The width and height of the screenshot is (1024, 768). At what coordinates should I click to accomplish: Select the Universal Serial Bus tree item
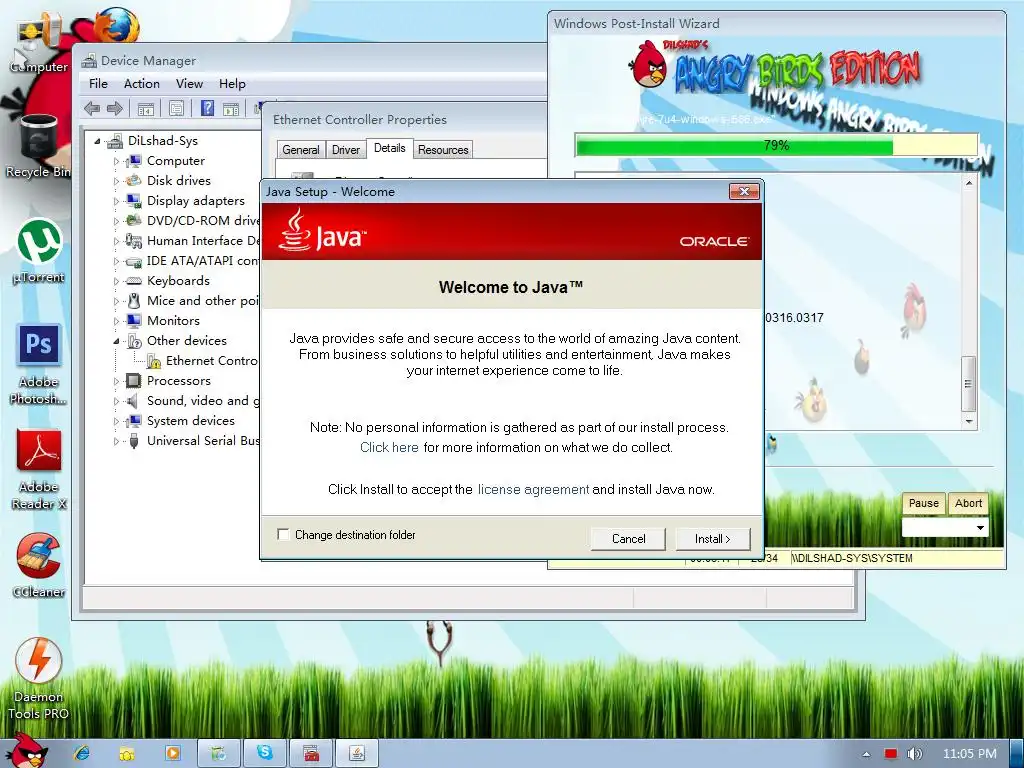tap(193, 441)
